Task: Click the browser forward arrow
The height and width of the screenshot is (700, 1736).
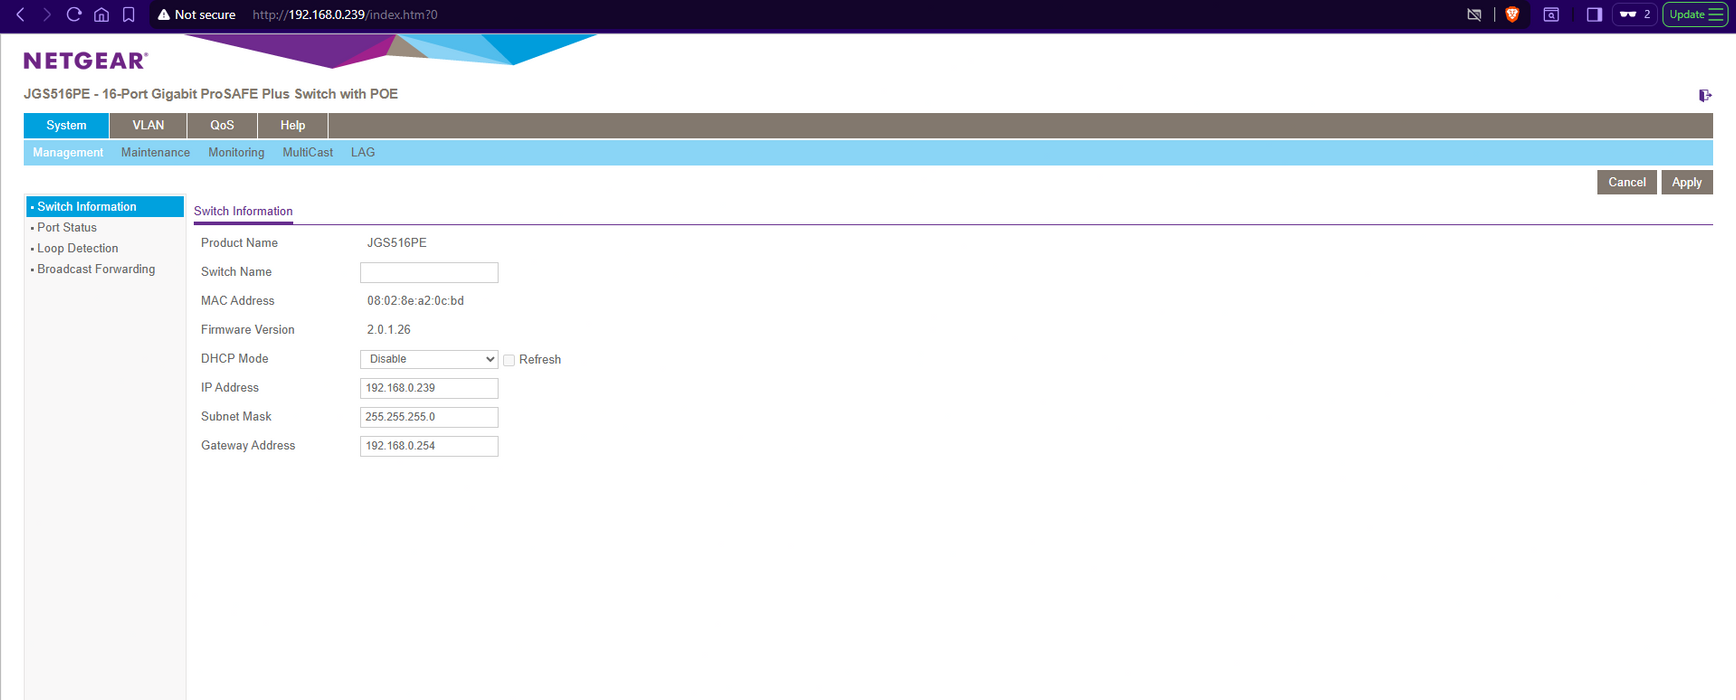Action: click(46, 14)
